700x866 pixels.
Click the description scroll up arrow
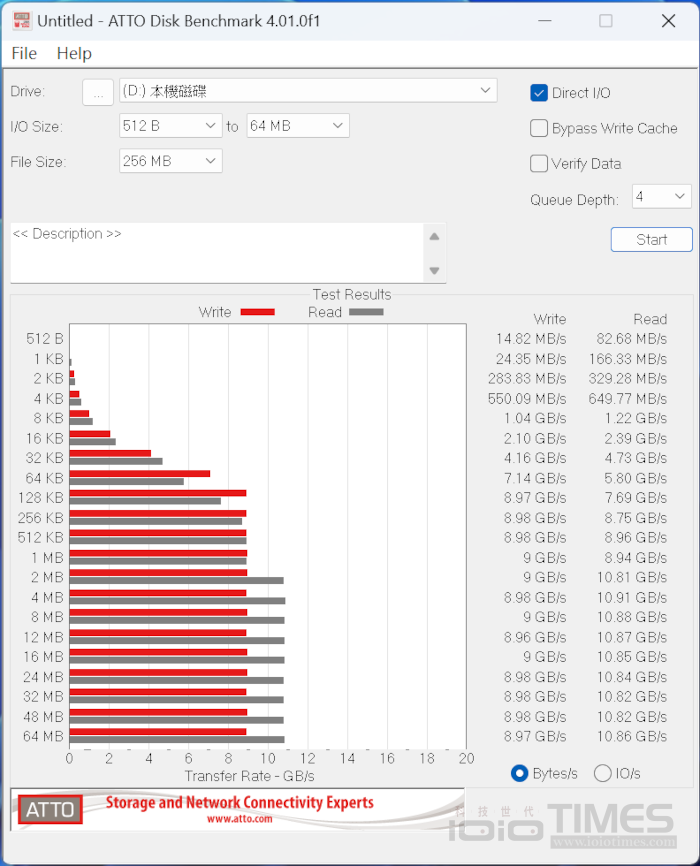pos(435,237)
